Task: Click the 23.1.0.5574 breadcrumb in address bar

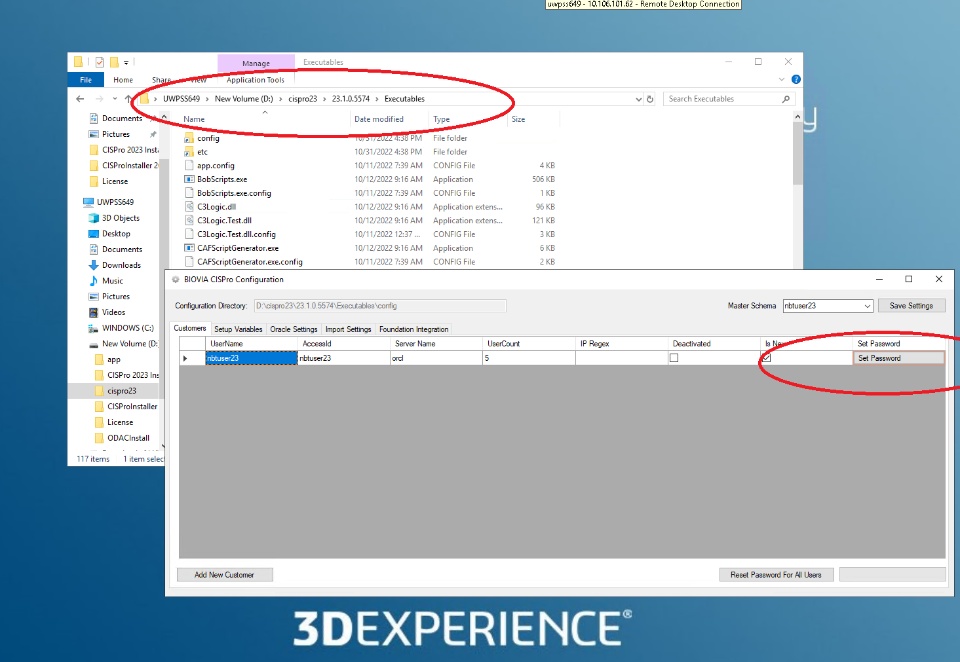Action: [x=351, y=99]
